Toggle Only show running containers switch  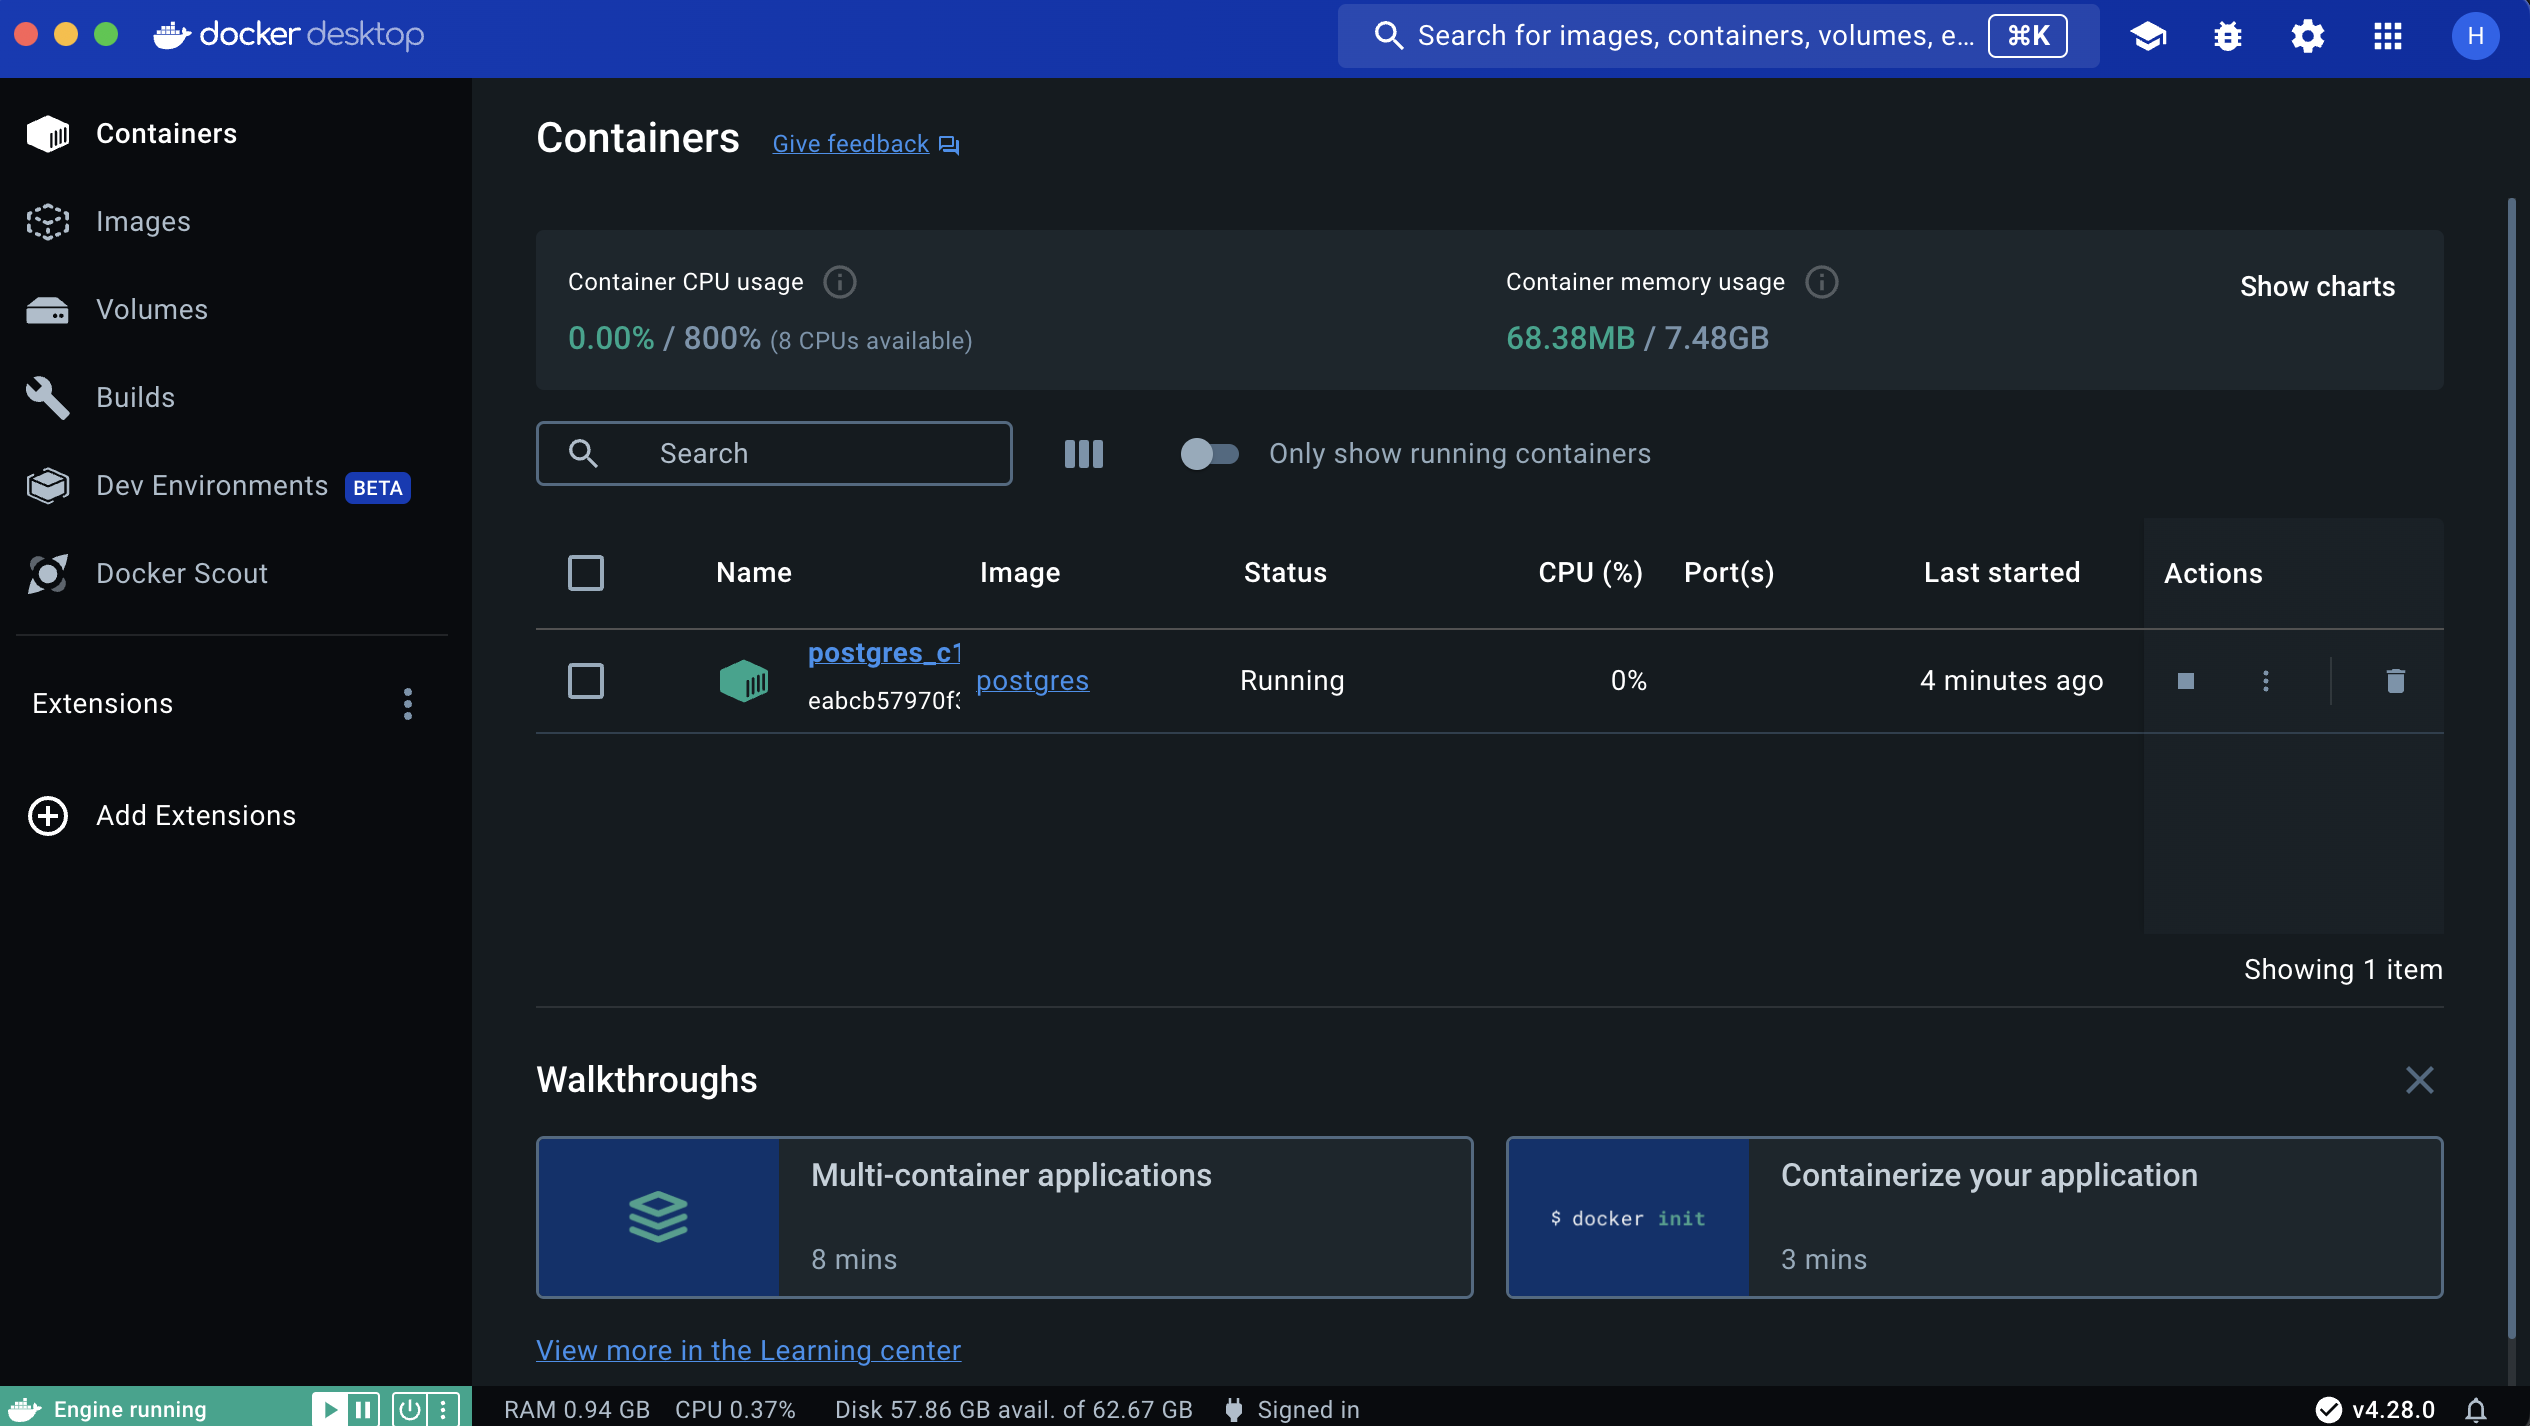1209,454
